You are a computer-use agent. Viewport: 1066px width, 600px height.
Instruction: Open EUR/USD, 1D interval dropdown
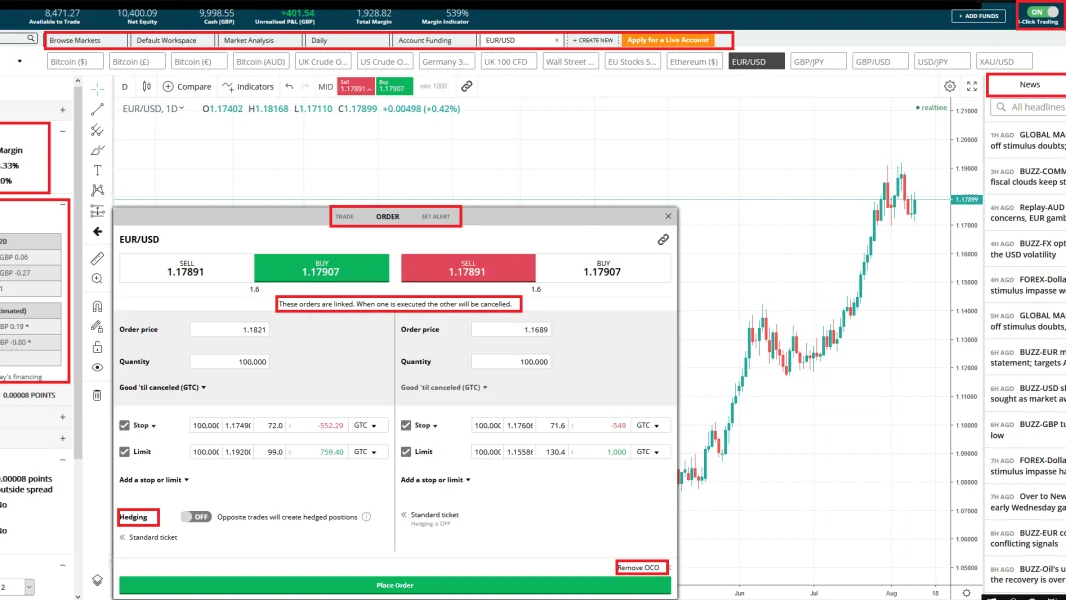[154, 109]
